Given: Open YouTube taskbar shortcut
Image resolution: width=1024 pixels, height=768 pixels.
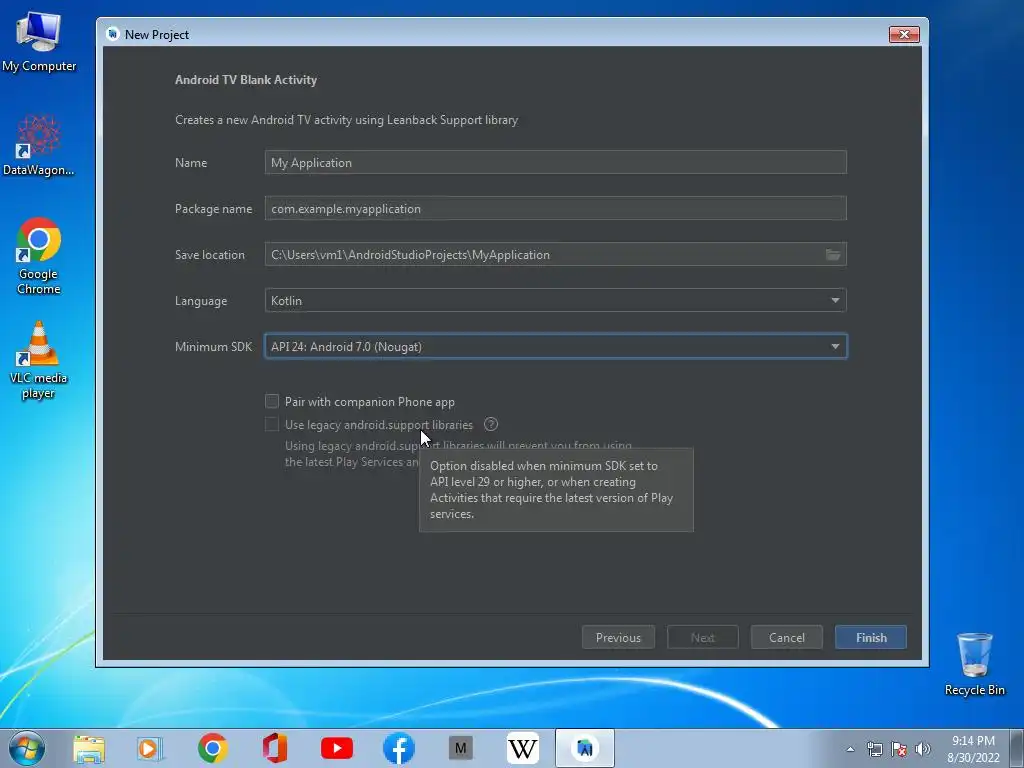Looking at the screenshot, I should (x=337, y=748).
